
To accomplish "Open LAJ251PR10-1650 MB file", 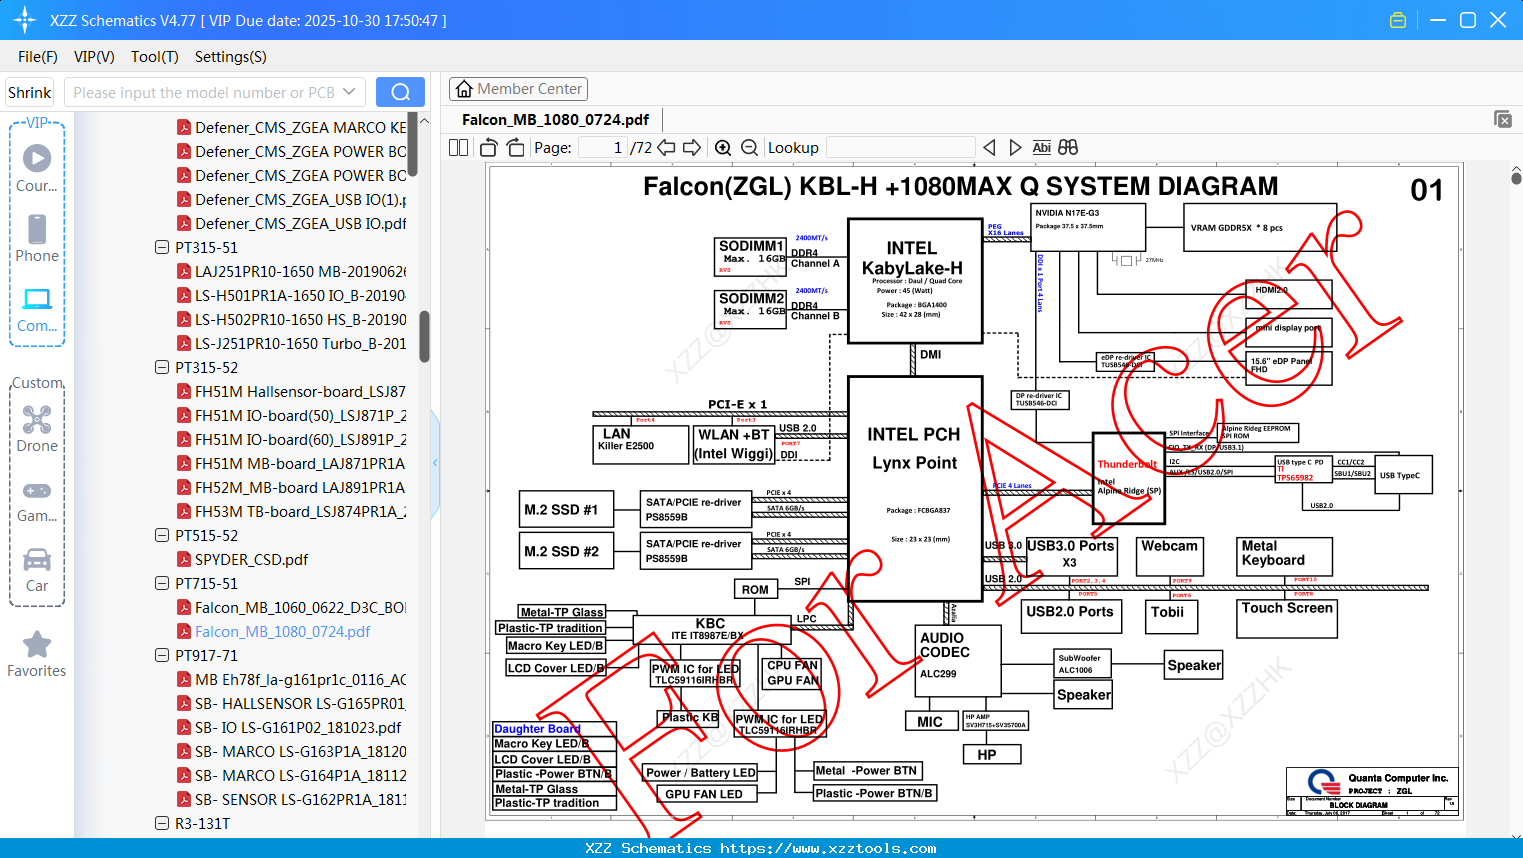I will pyautogui.click(x=300, y=271).
